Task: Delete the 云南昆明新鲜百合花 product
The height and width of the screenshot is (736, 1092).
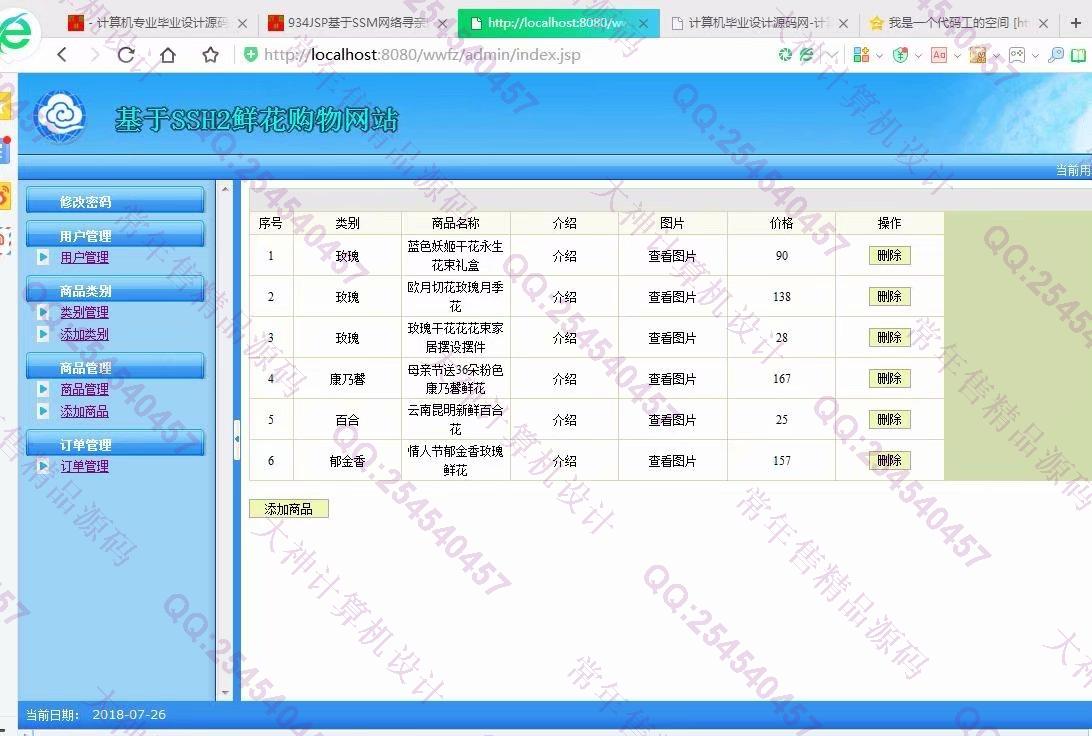Action: [889, 420]
